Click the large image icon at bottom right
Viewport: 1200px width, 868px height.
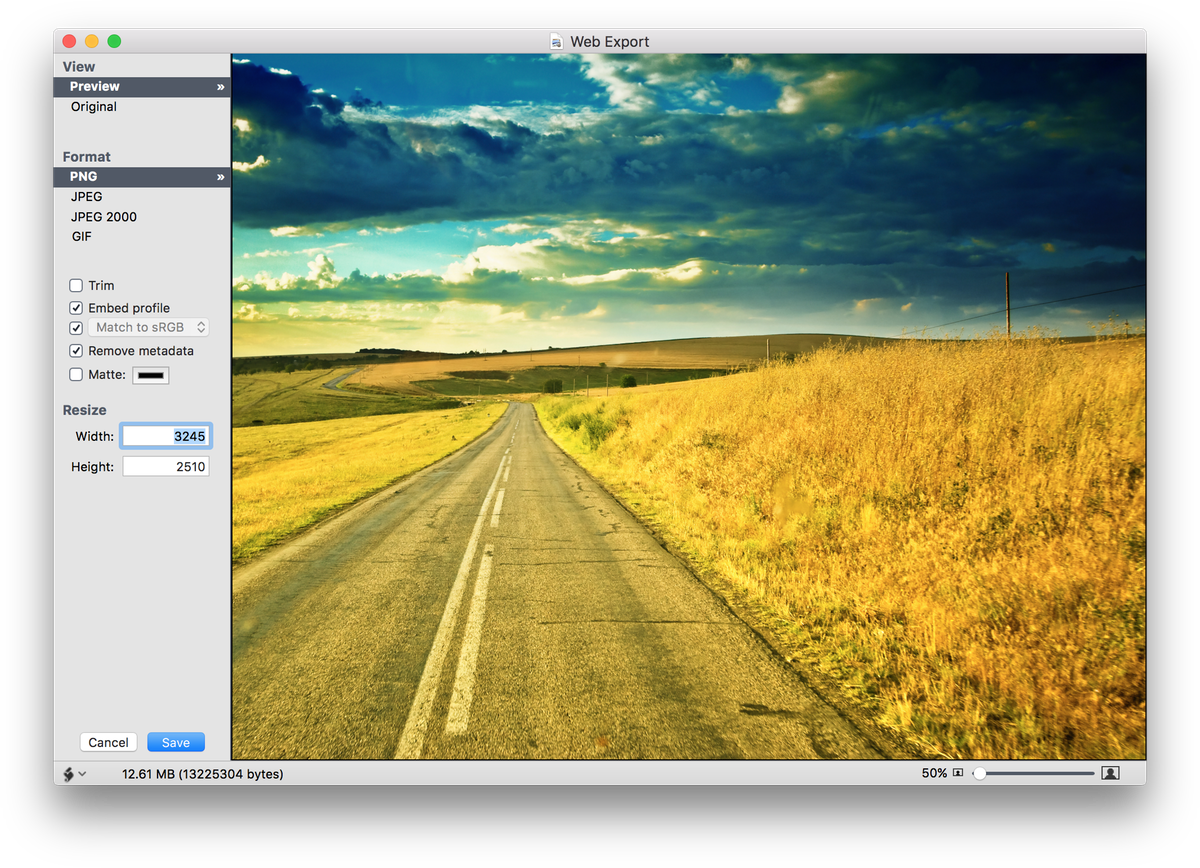[1110, 772]
